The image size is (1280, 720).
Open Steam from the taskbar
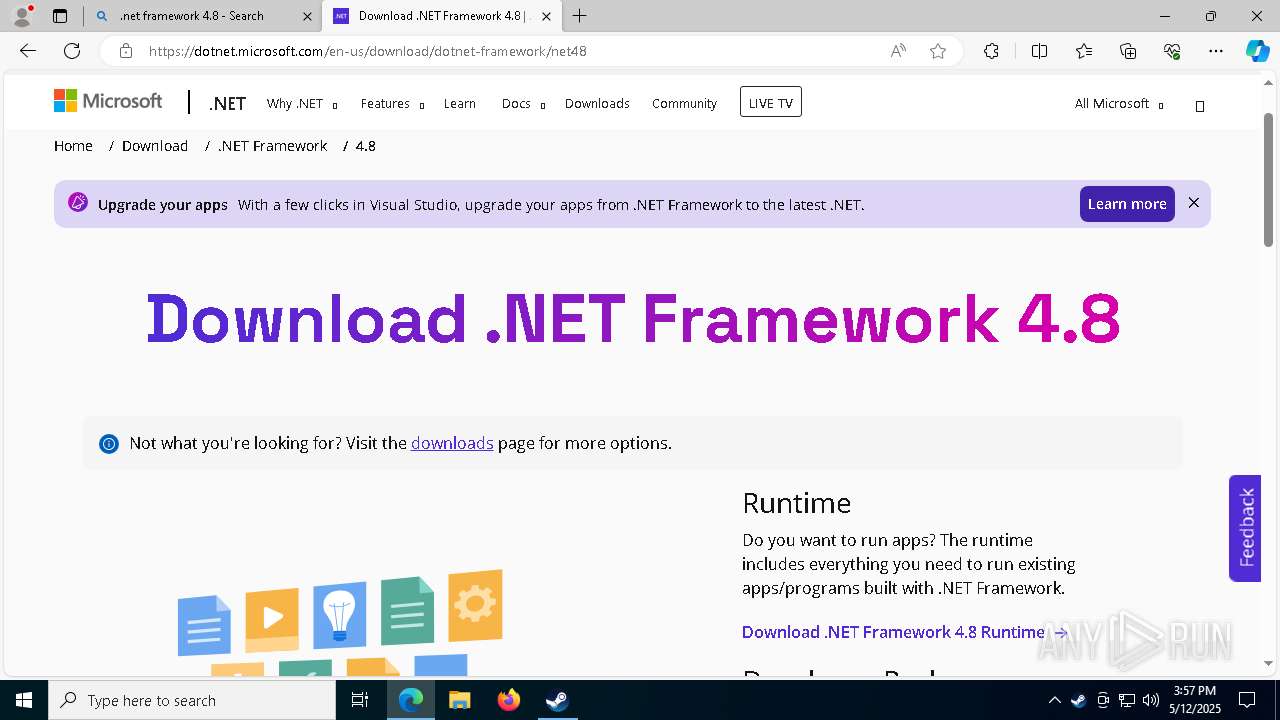(x=557, y=700)
